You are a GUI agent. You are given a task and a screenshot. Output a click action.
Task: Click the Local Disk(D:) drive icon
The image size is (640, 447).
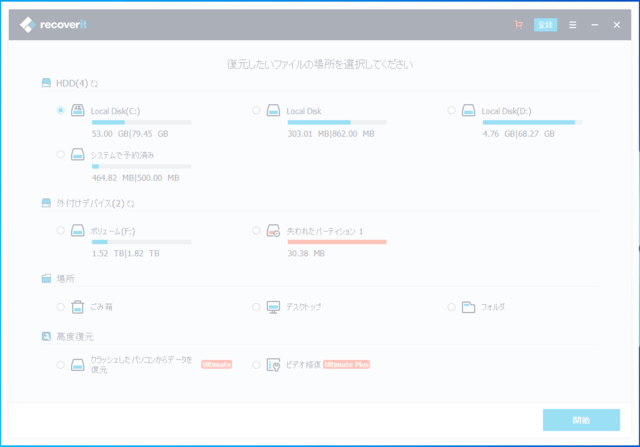coord(468,110)
